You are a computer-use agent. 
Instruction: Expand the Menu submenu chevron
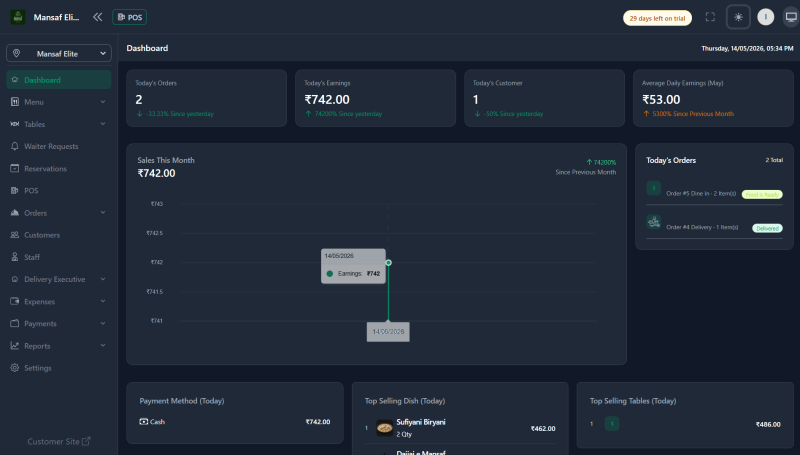(103, 102)
